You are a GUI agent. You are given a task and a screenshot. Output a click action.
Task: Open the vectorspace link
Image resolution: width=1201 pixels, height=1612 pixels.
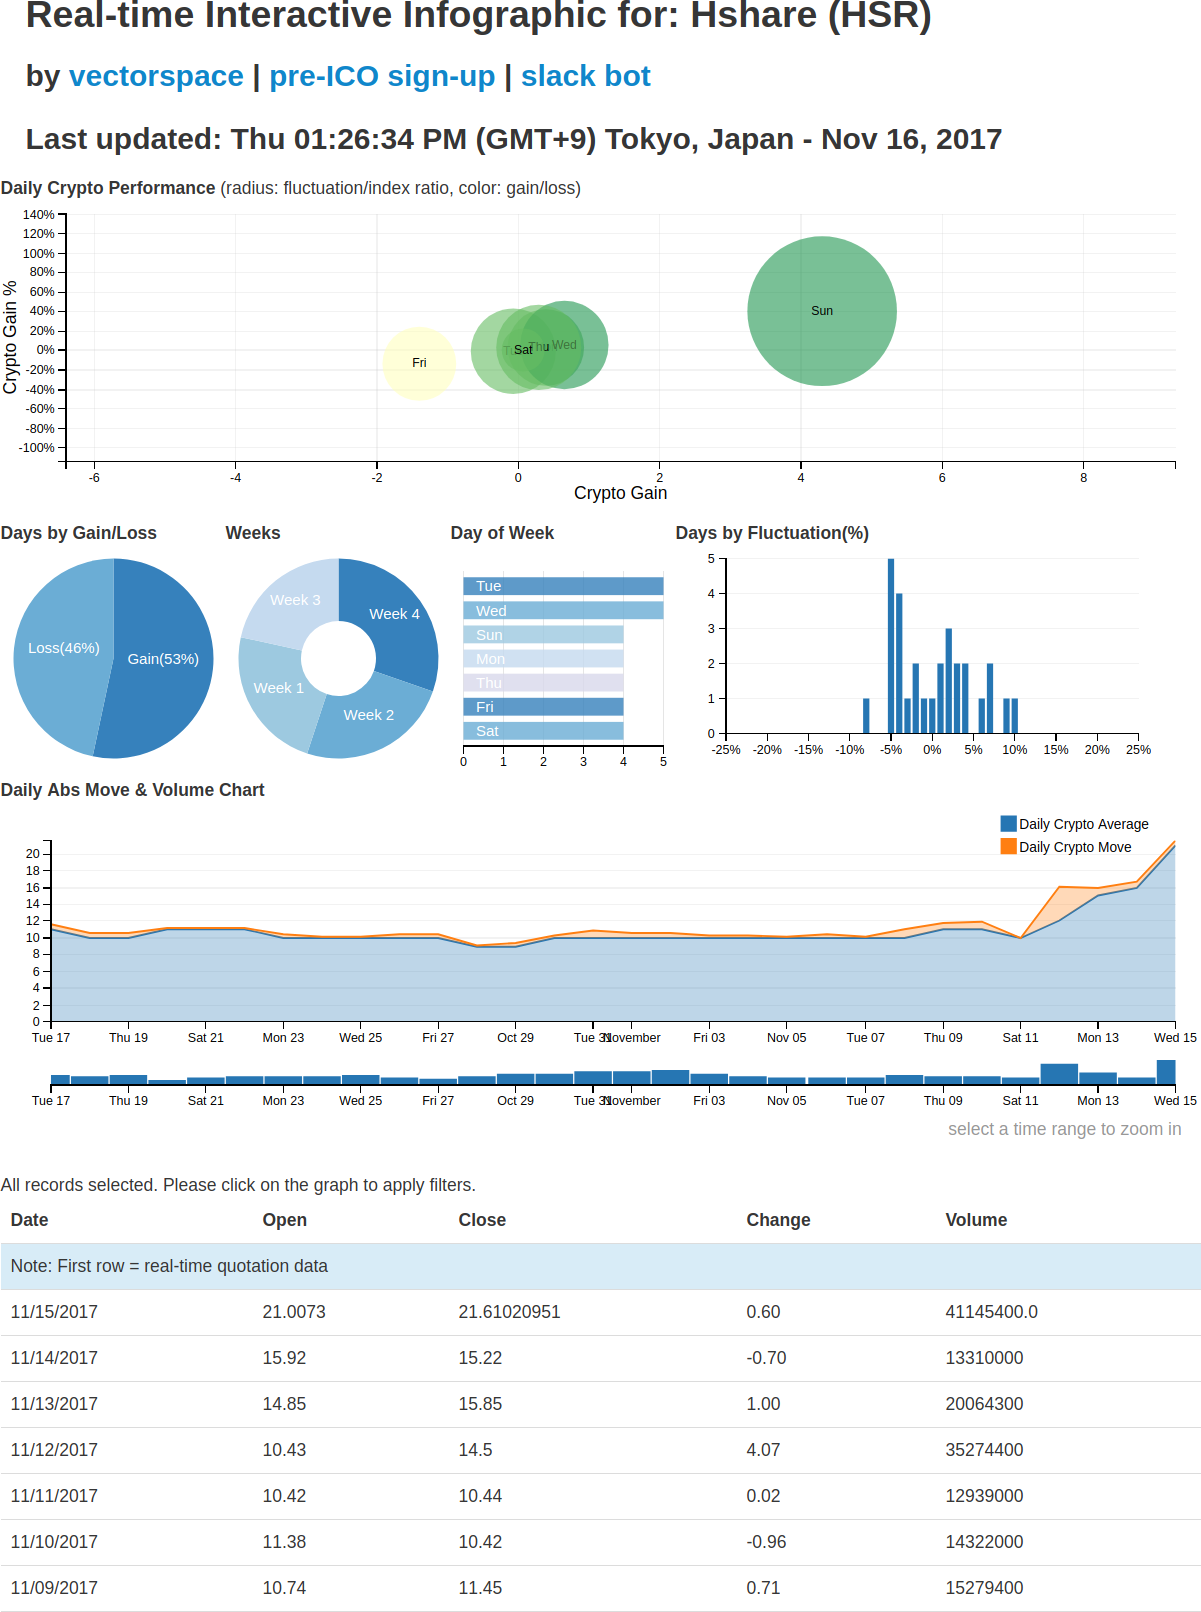click(156, 76)
